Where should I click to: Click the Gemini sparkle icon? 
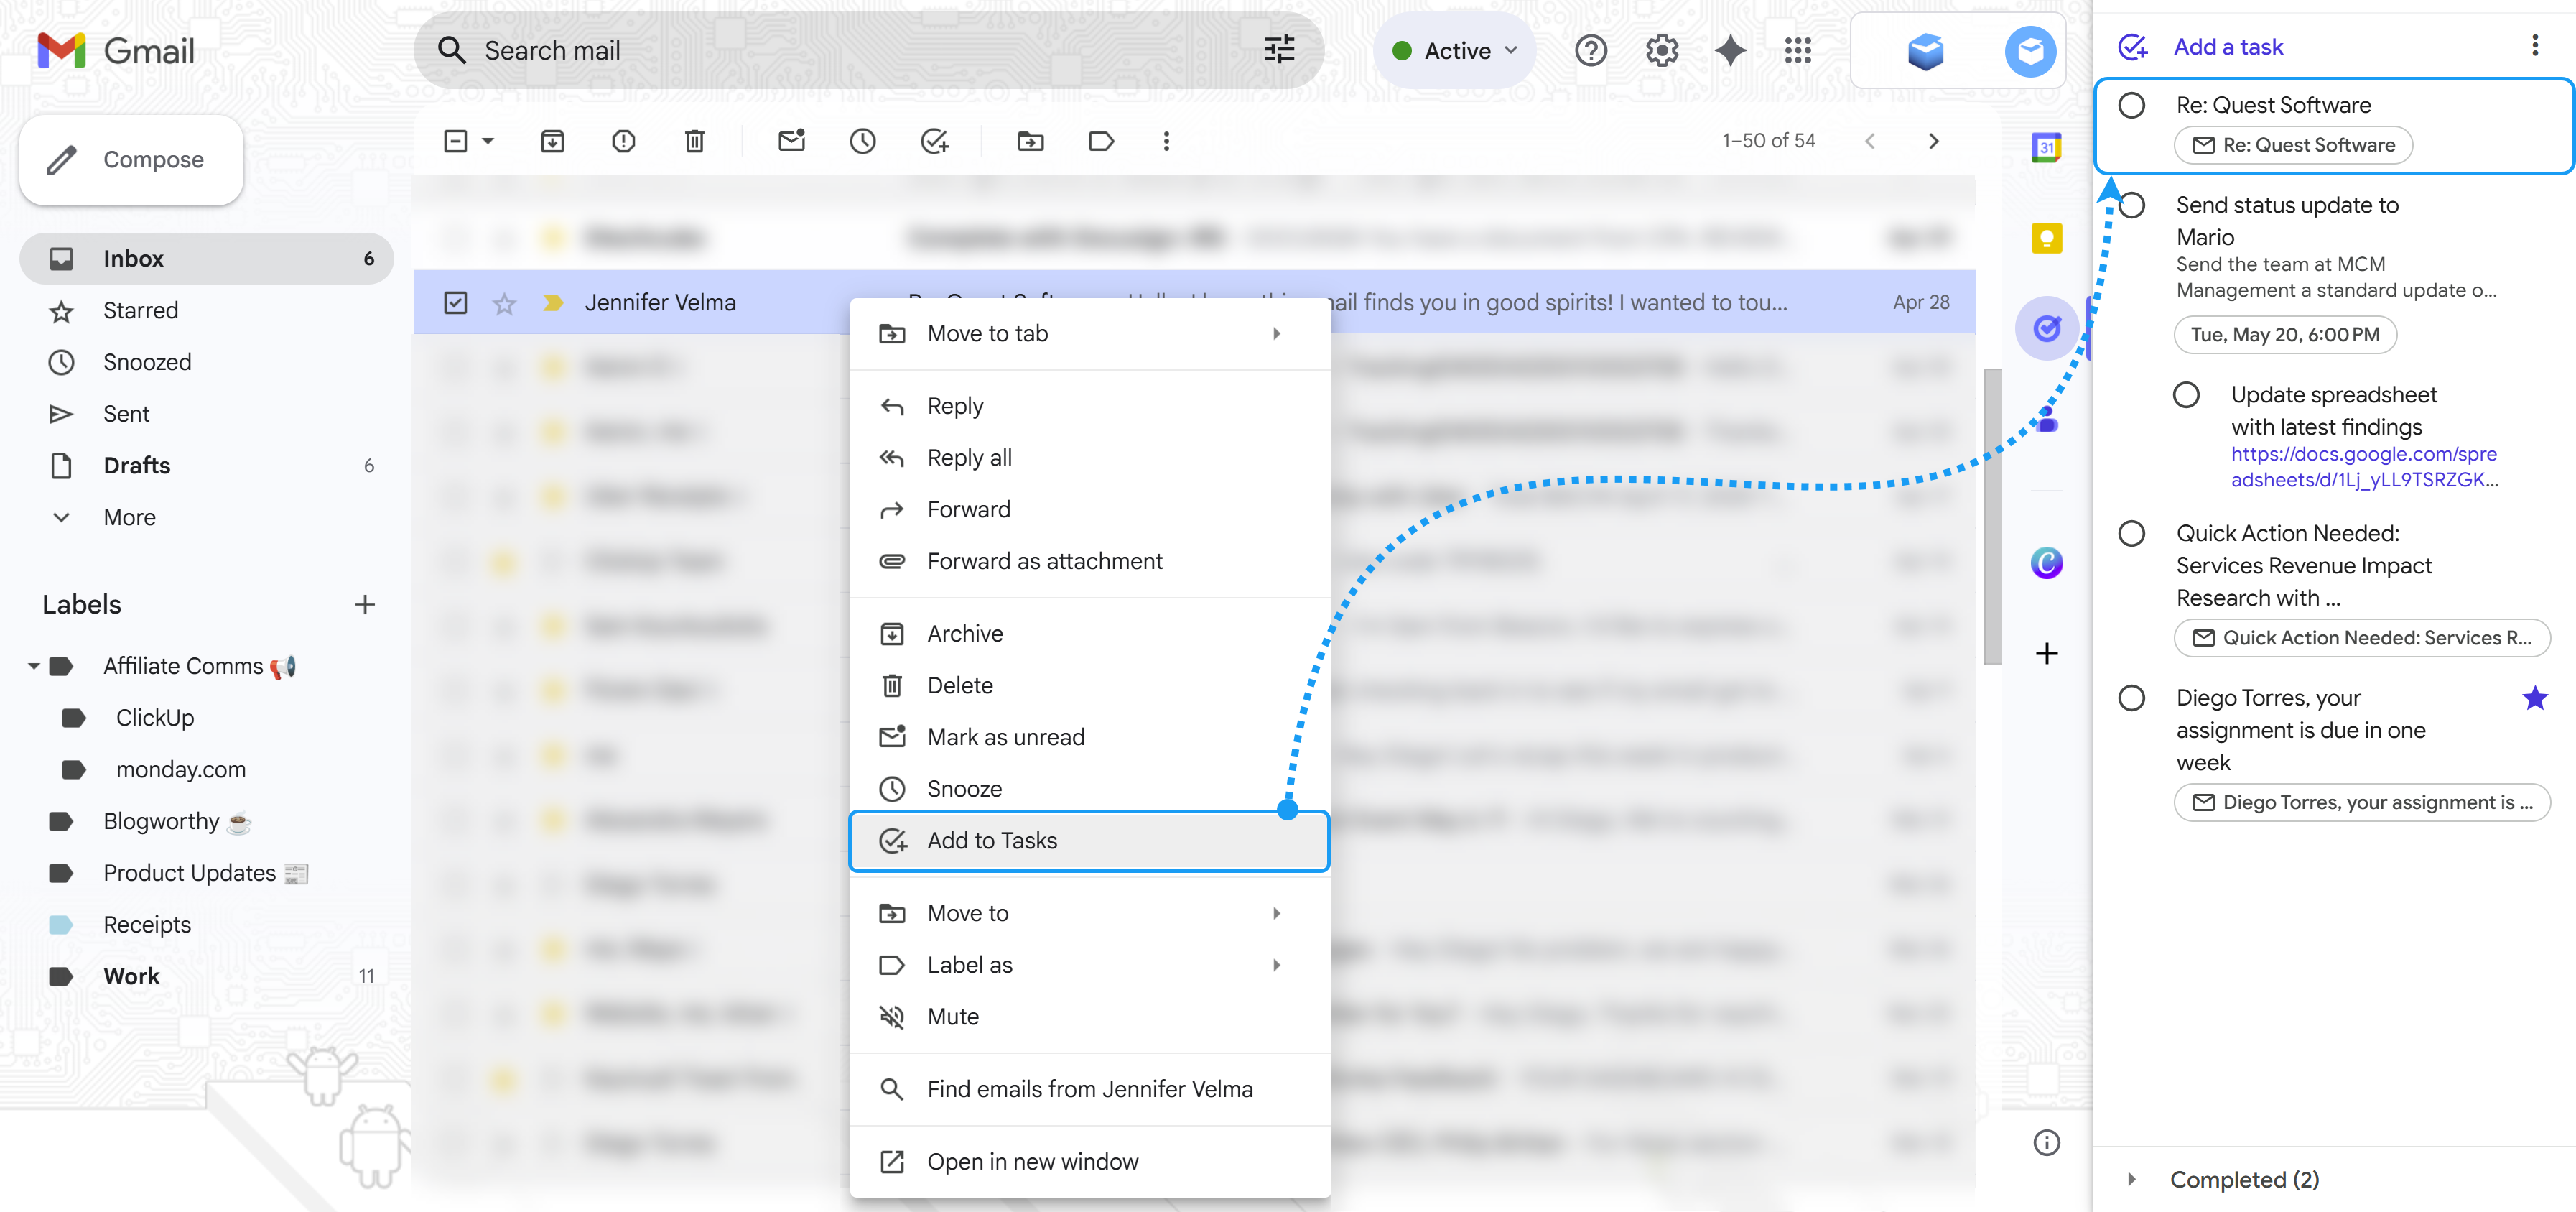click(x=1730, y=50)
